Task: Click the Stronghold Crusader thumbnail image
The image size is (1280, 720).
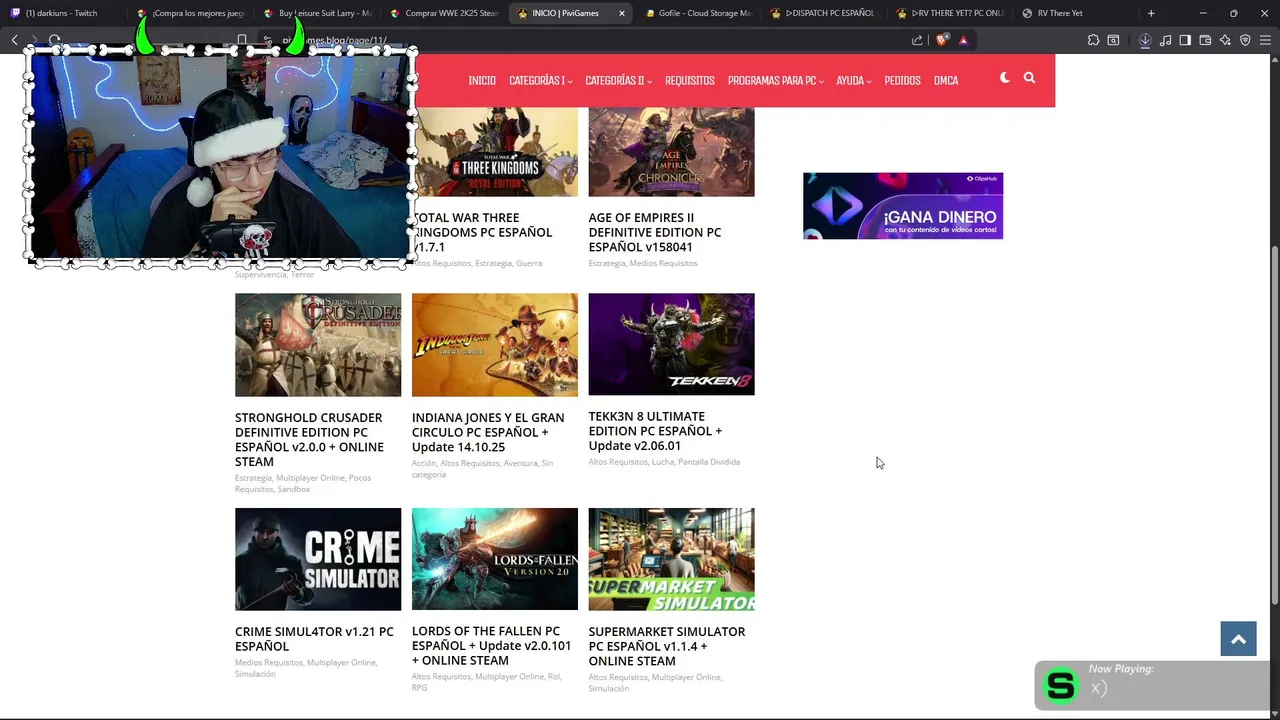Action: click(318, 345)
